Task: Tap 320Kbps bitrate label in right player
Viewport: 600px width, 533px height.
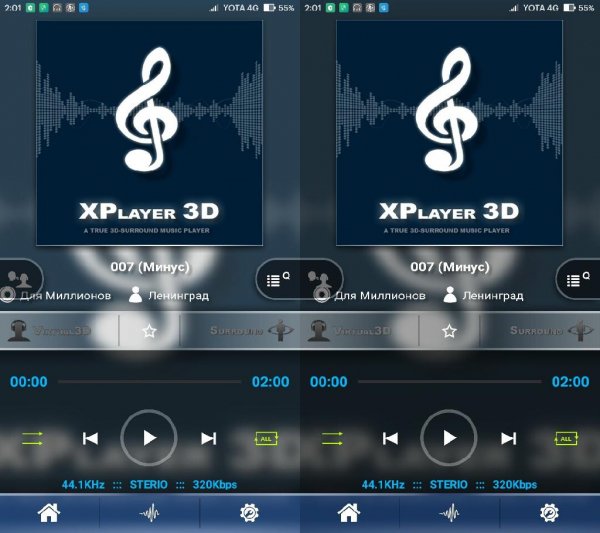Action: (515, 485)
